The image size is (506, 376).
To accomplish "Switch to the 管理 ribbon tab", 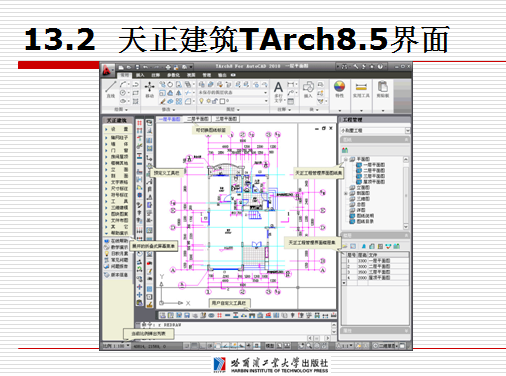I will [207, 75].
